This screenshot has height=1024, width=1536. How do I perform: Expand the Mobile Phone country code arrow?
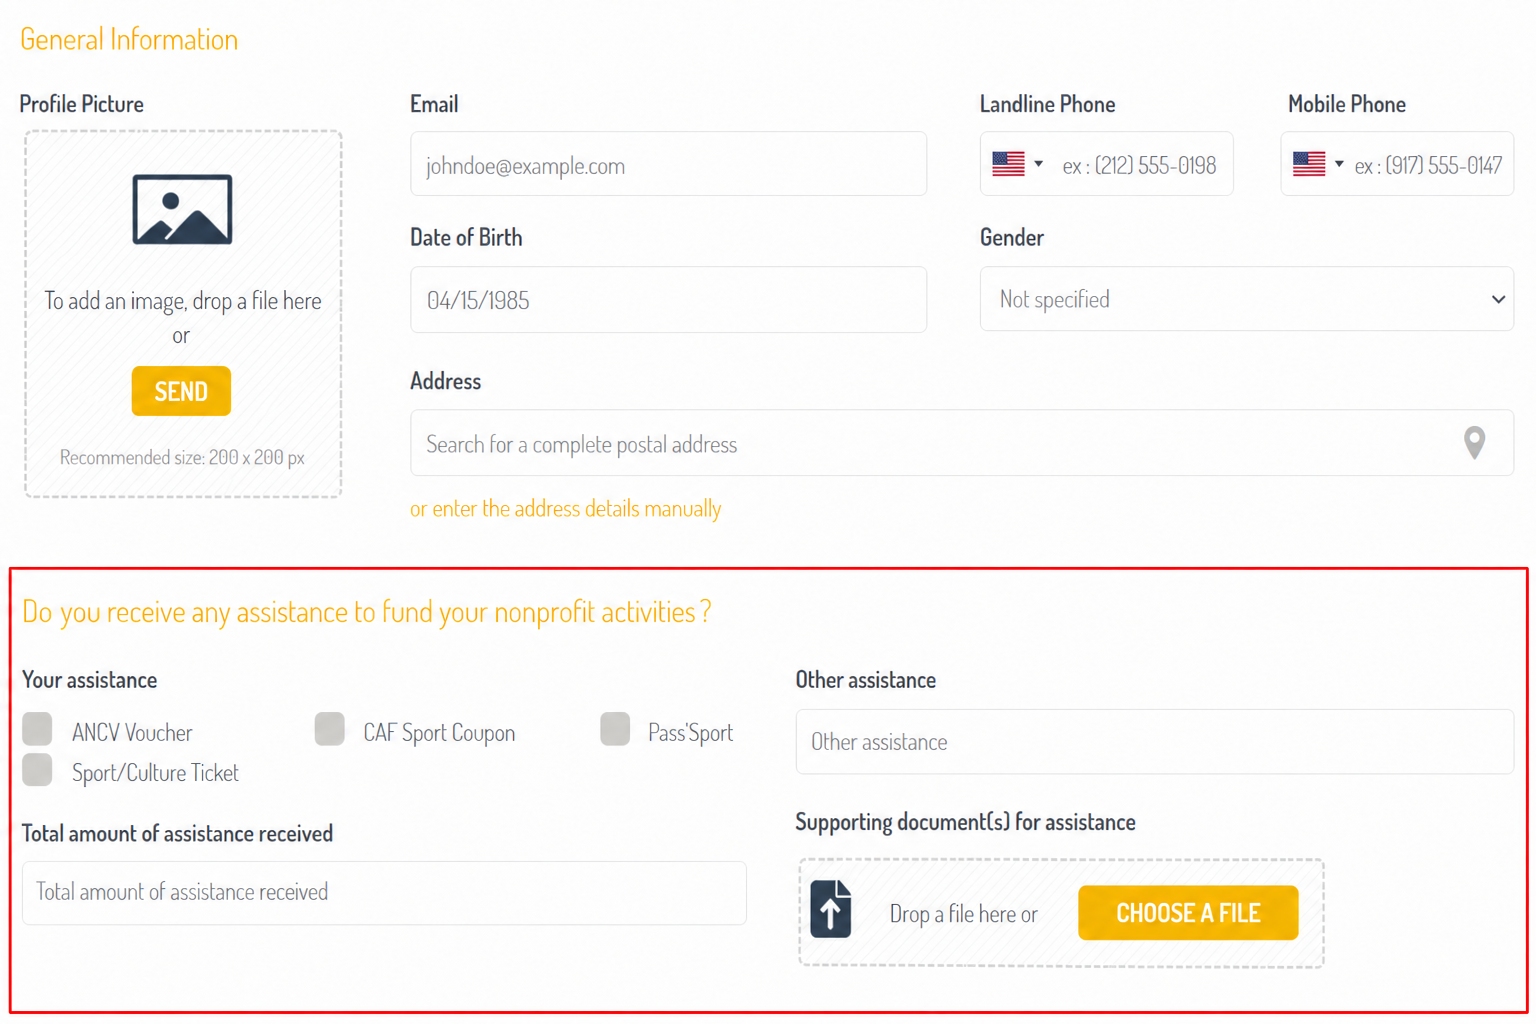1339,164
